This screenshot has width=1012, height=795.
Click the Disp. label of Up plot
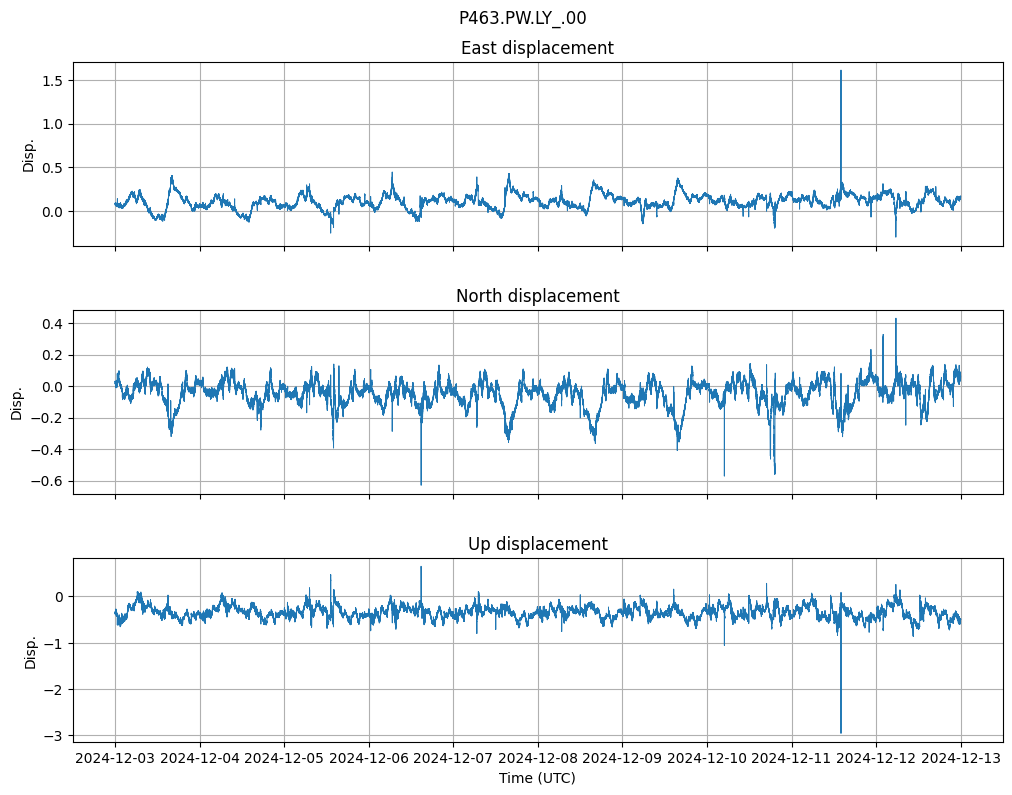pos(30,650)
